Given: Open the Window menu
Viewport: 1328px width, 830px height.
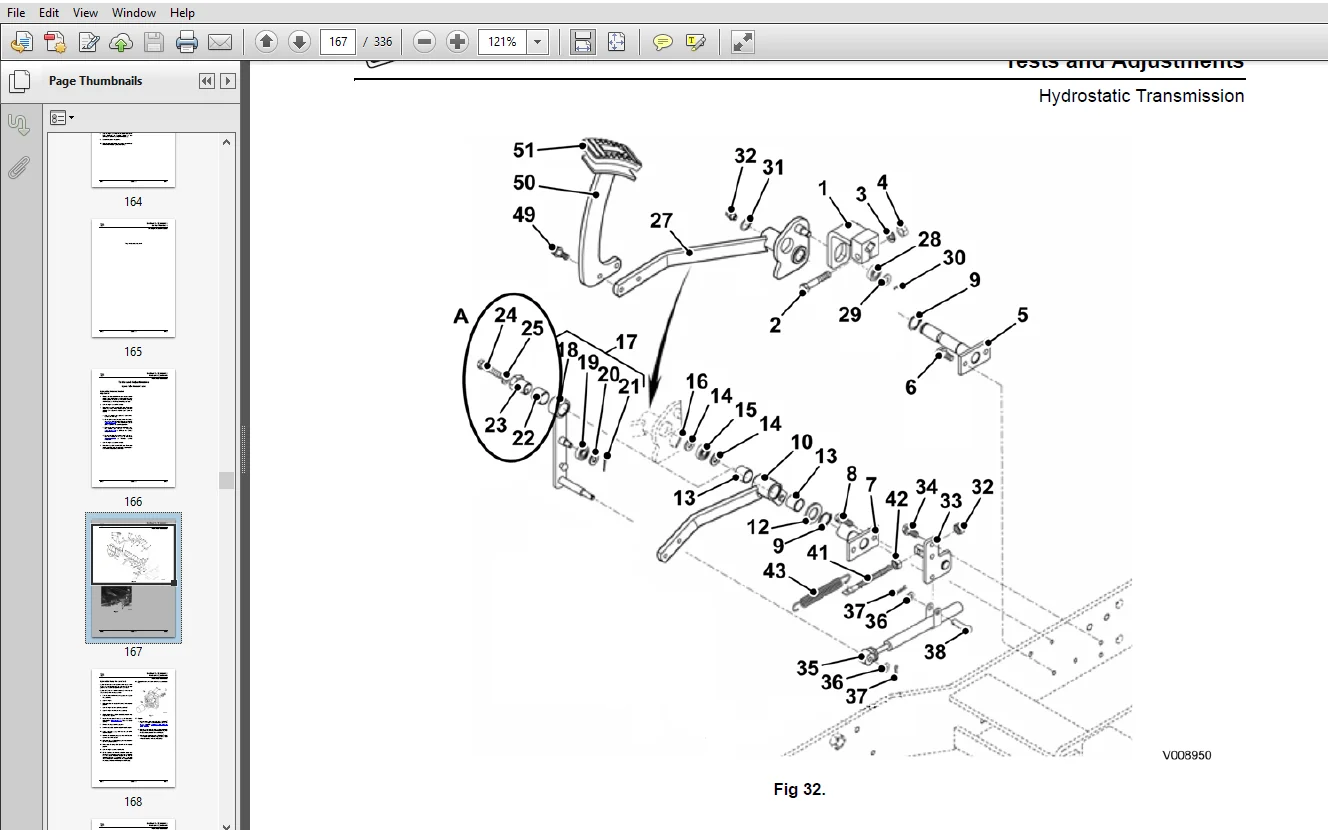Looking at the screenshot, I should (133, 13).
